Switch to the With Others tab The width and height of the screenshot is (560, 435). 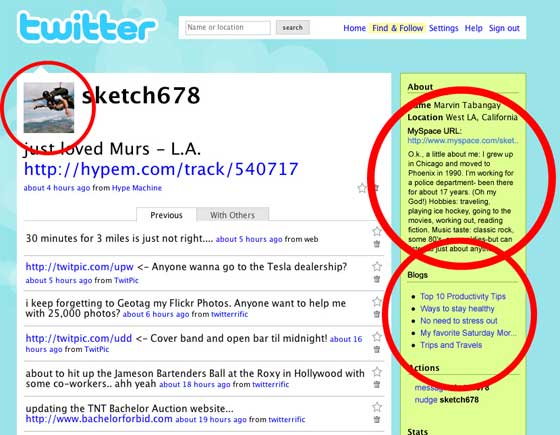tap(232, 215)
